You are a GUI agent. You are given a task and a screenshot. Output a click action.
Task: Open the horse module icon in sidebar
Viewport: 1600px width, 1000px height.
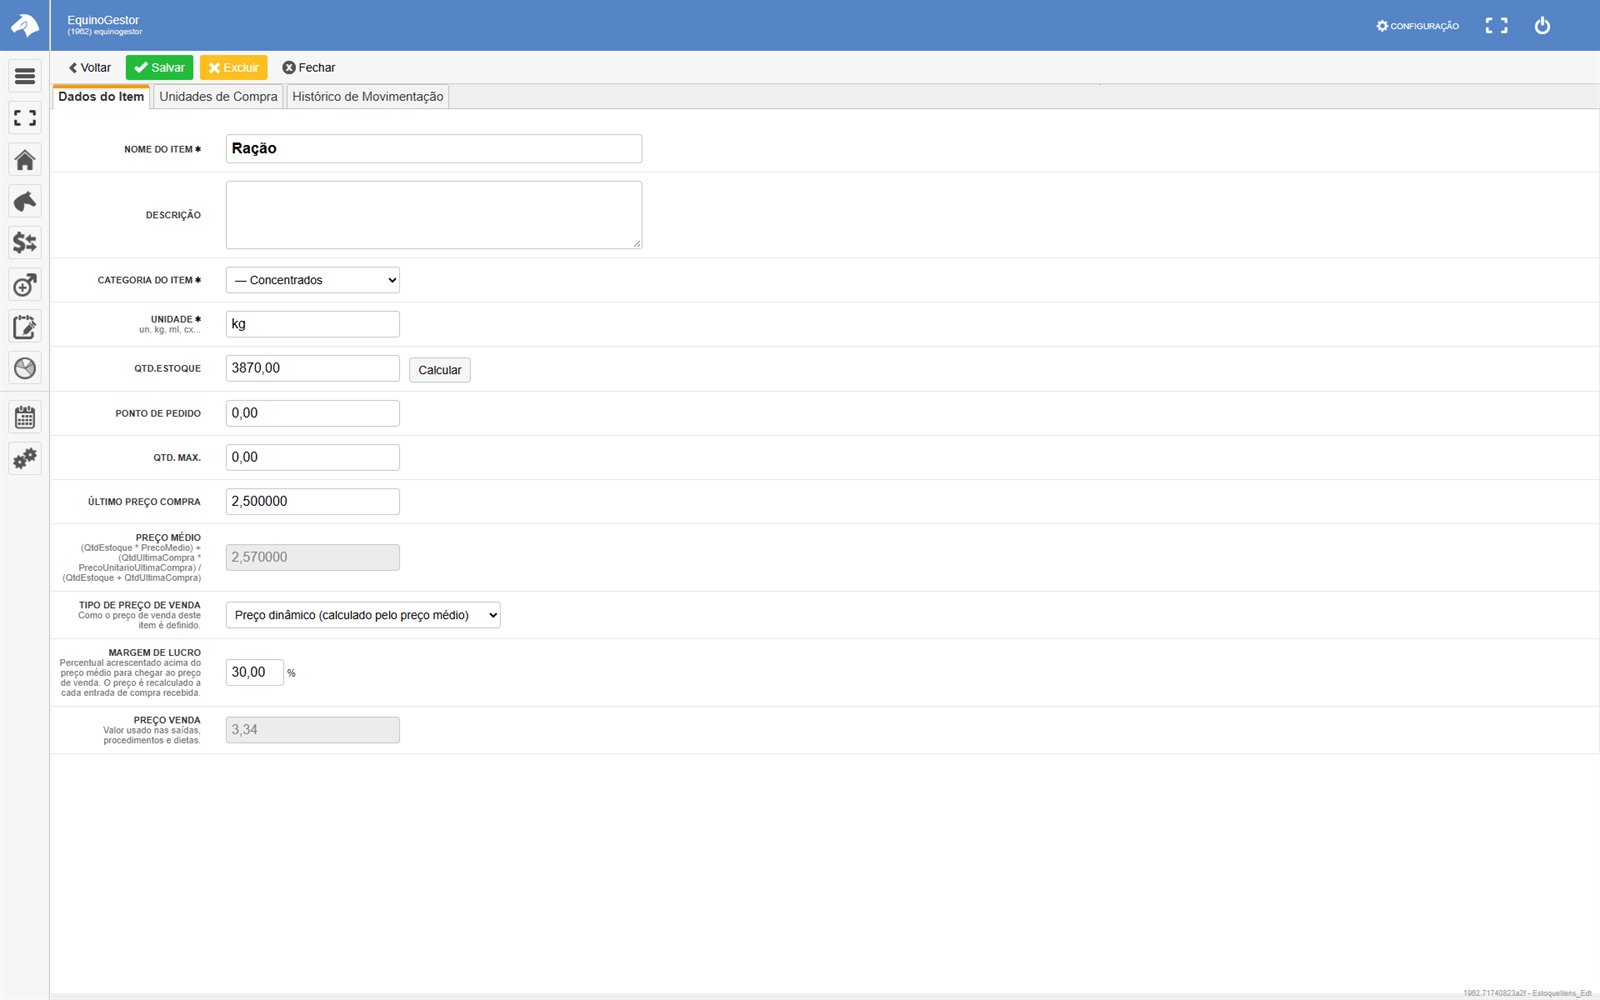click(25, 201)
